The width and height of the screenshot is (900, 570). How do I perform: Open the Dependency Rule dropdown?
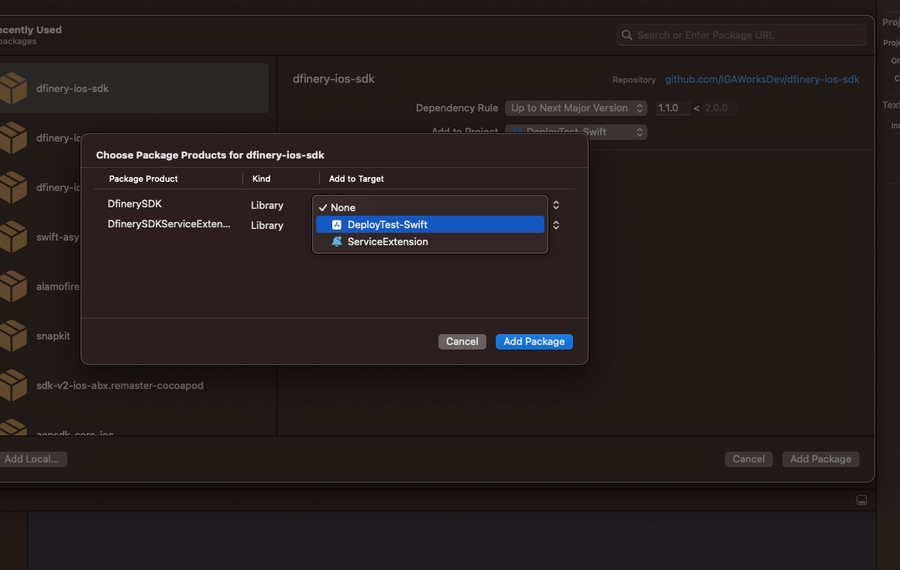tap(575, 108)
